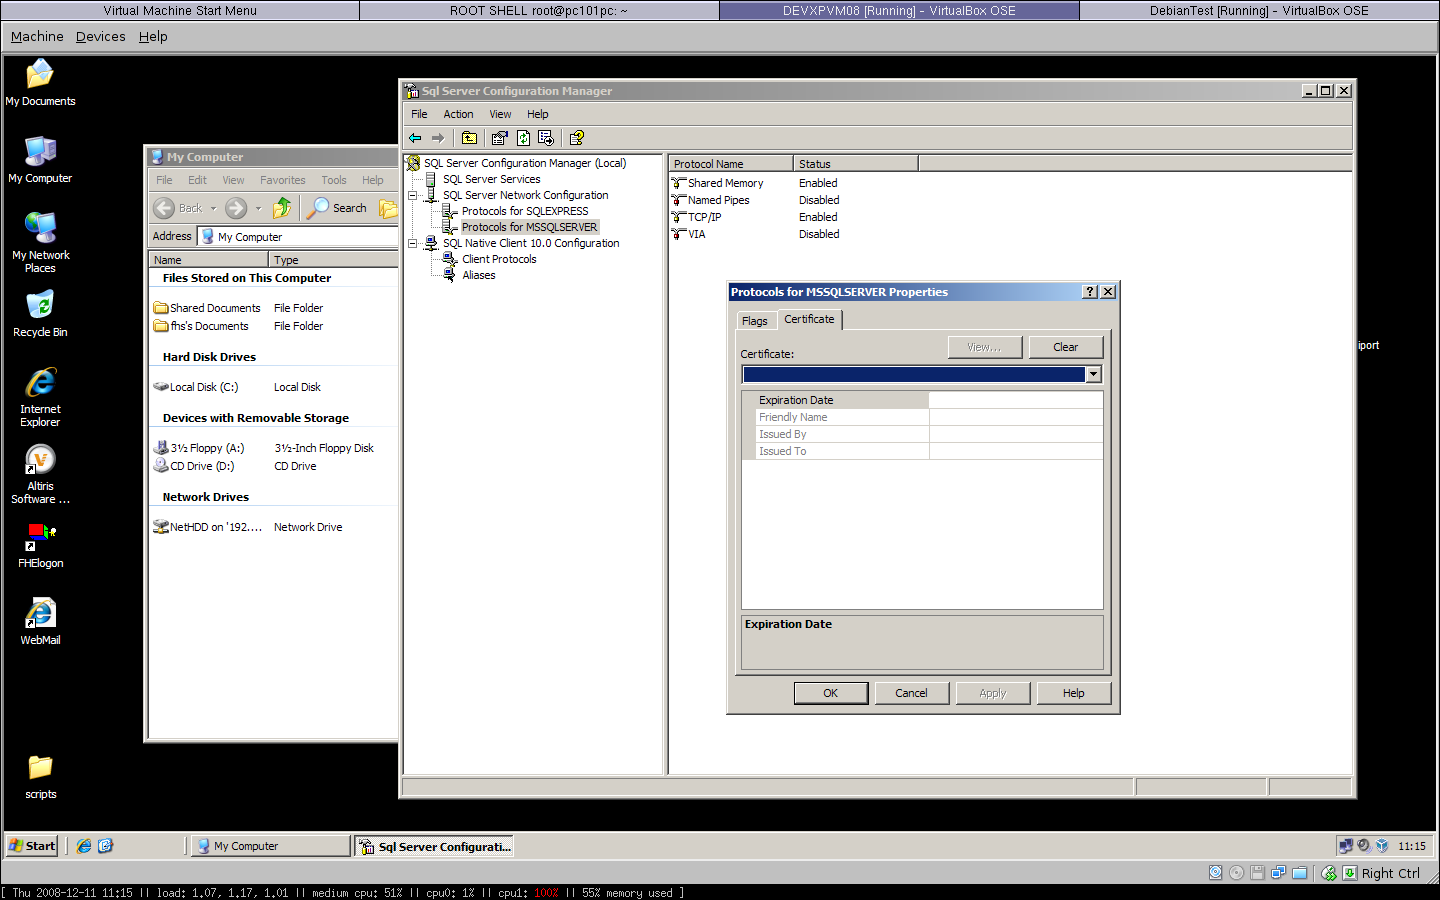Click the Start button
This screenshot has height=900, width=1440.
32,846
